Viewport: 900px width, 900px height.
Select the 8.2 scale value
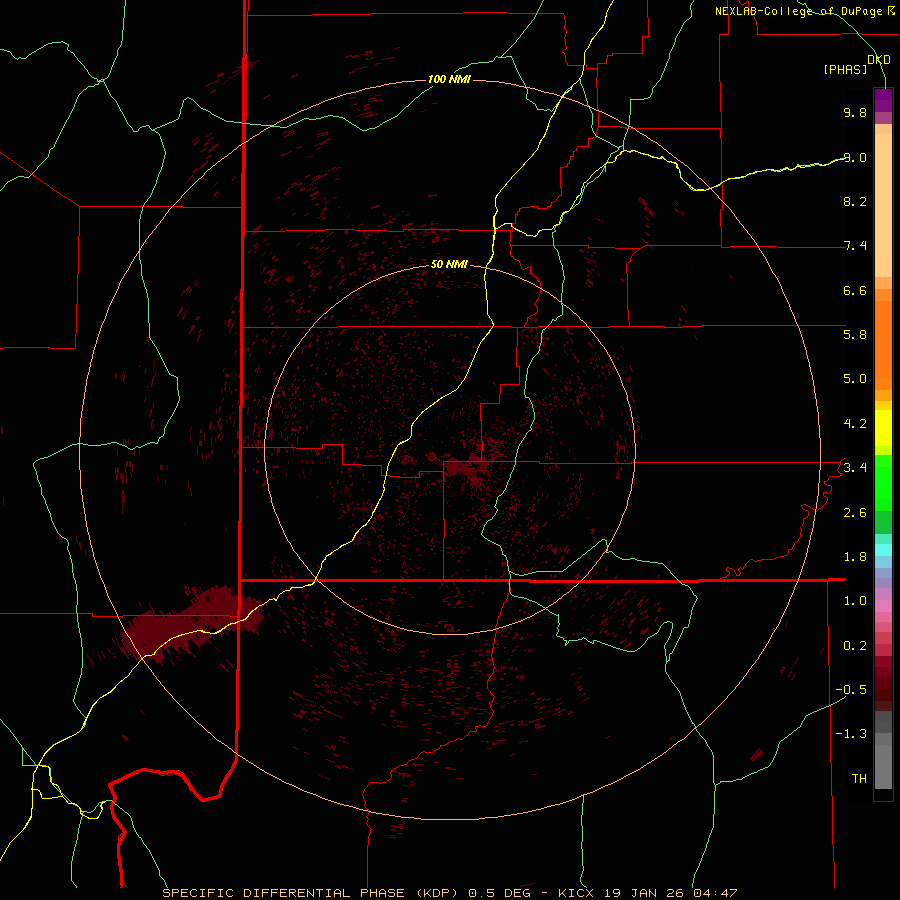(x=855, y=201)
